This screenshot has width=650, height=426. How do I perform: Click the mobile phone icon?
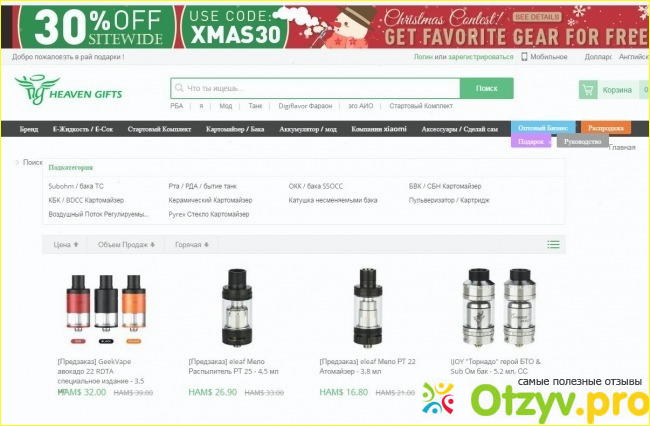pyautogui.click(x=524, y=56)
